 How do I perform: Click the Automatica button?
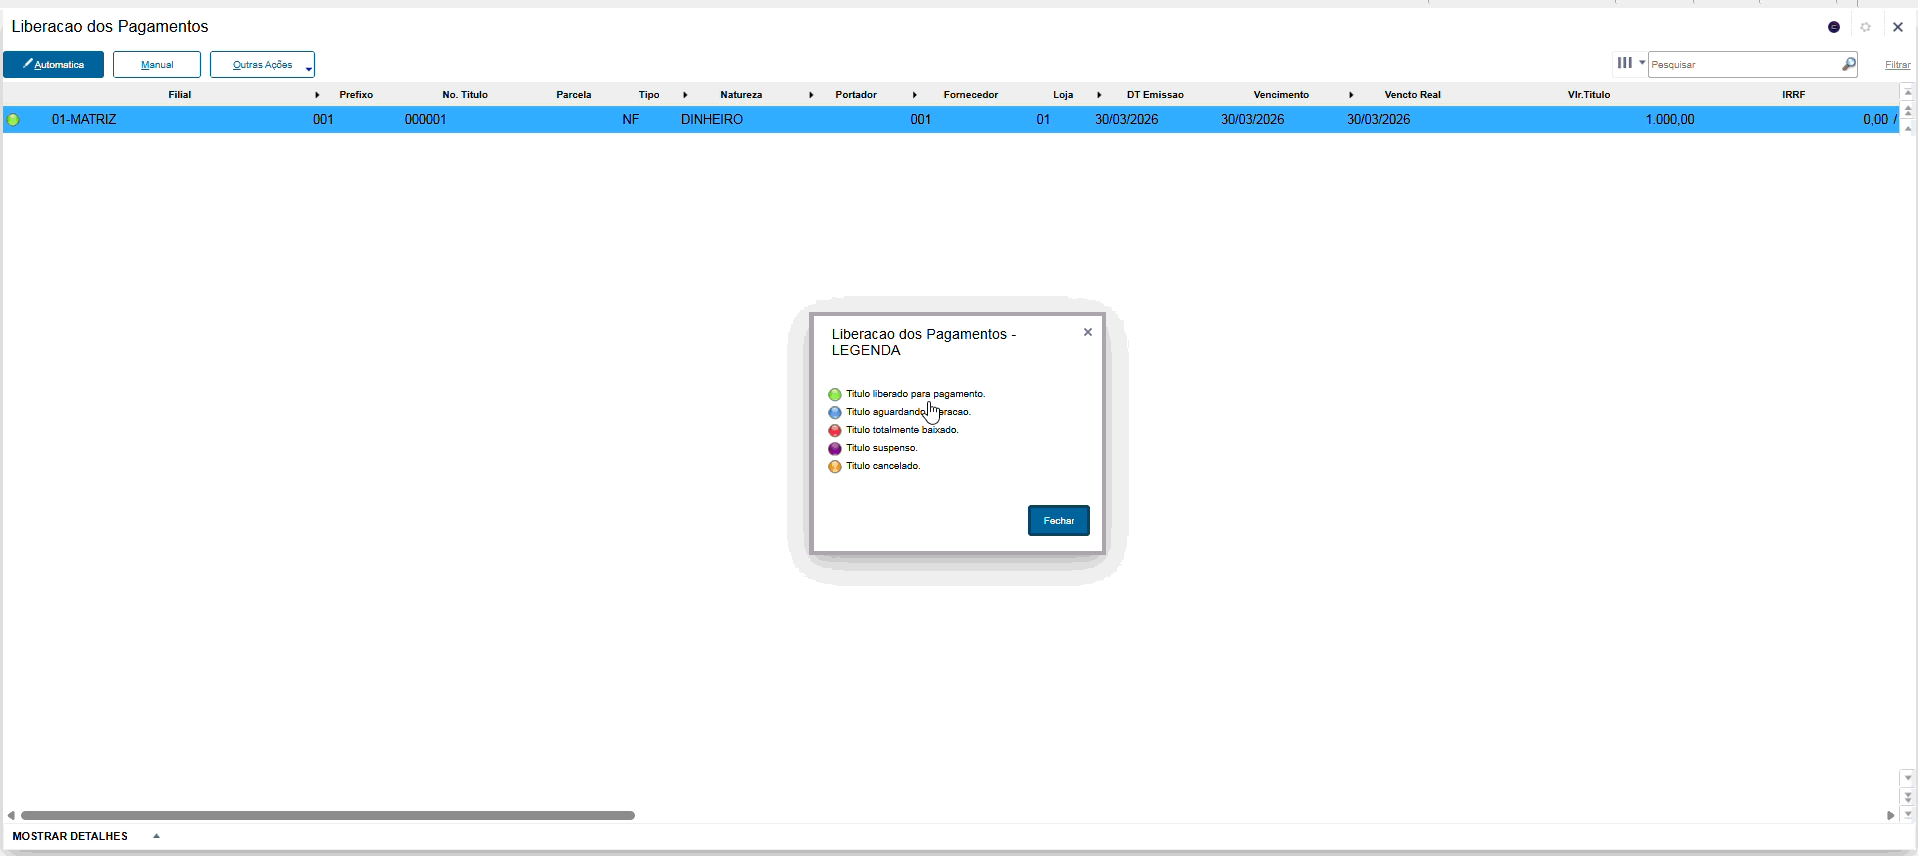tap(53, 64)
